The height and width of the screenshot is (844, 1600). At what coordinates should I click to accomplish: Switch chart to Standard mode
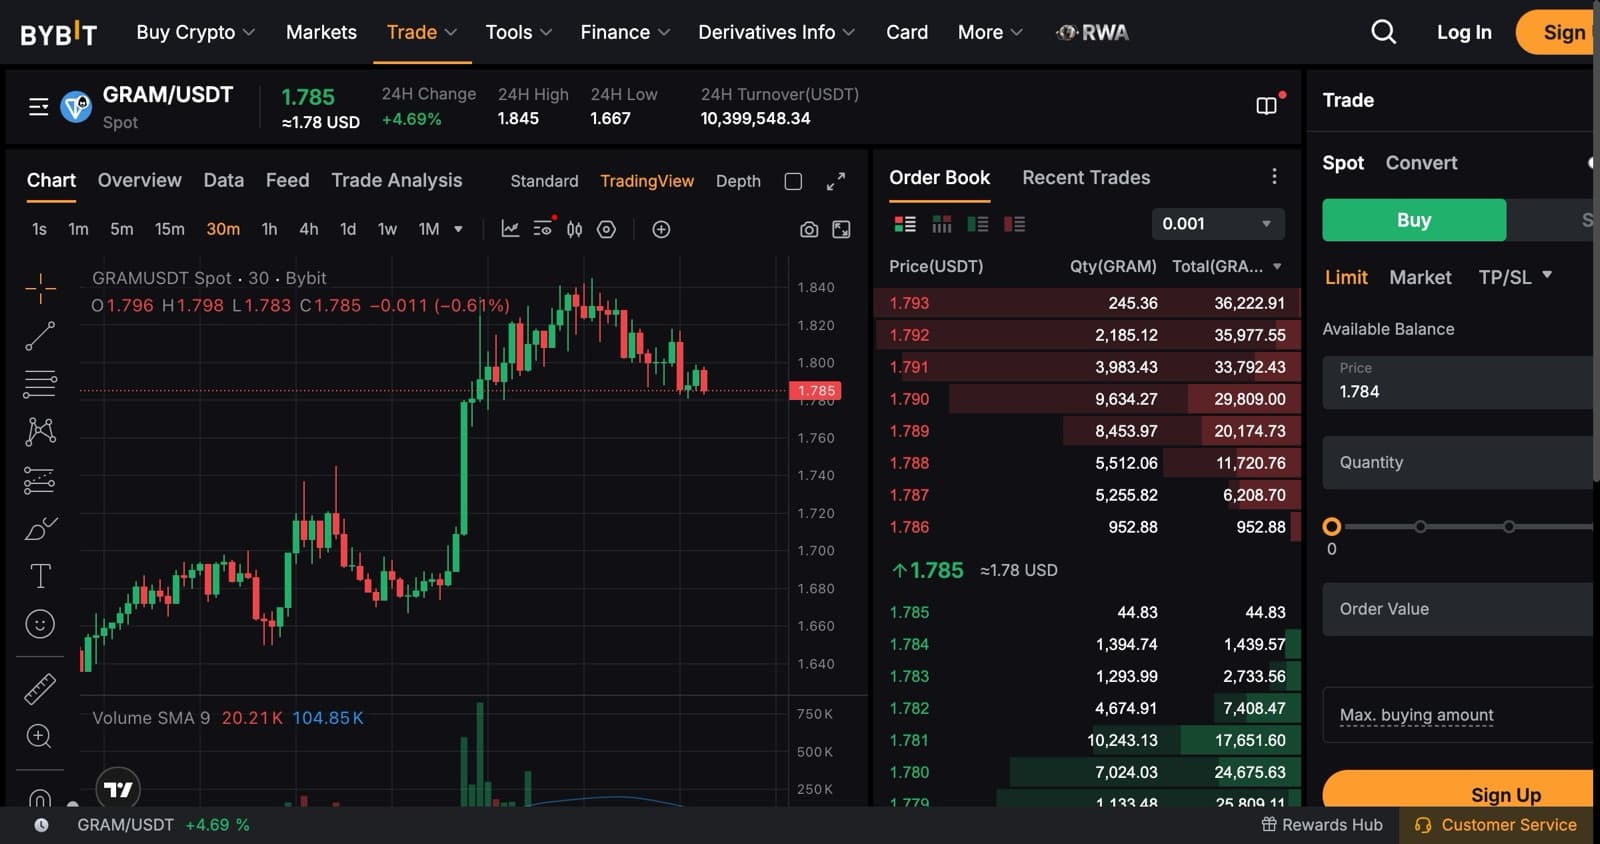[544, 181]
